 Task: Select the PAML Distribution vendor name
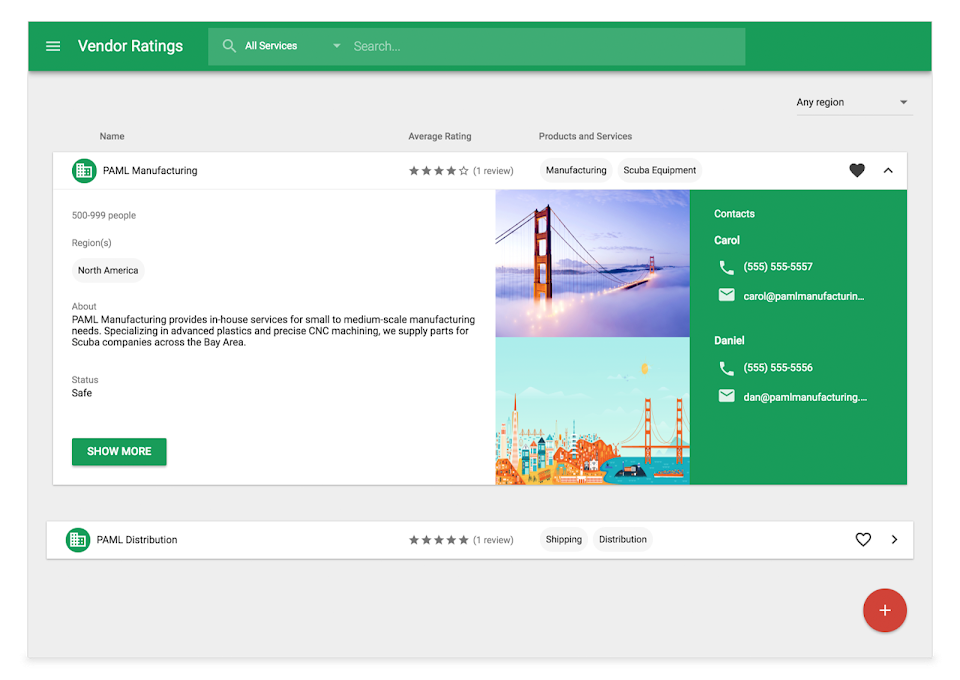point(137,540)
